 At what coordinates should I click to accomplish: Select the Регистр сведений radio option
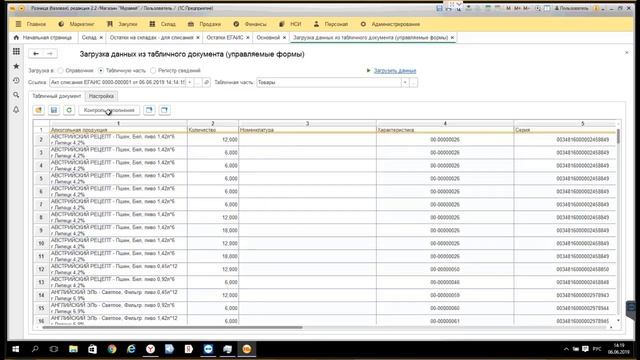click(x=153, y=71)
